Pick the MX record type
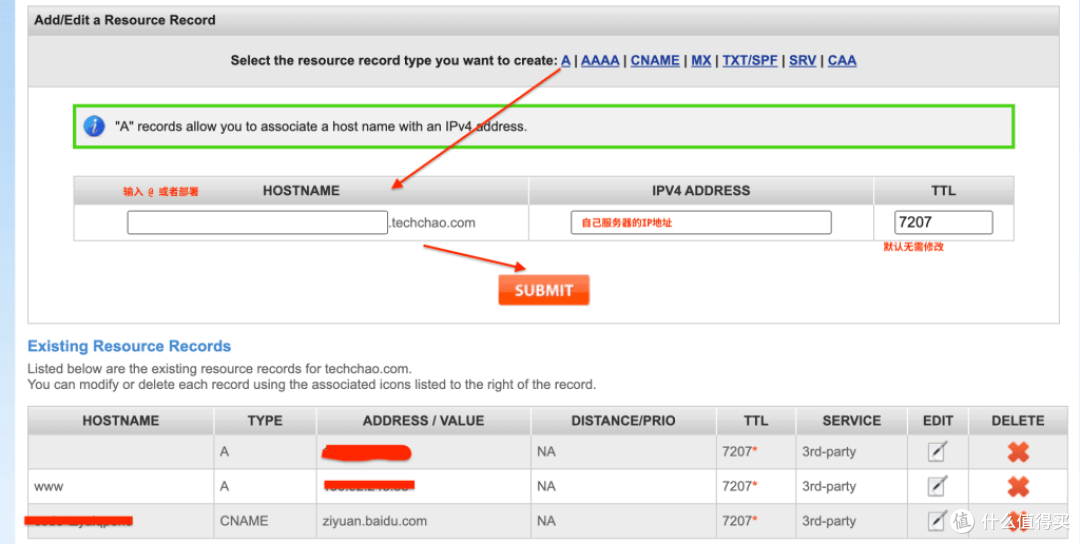Image resolution: width=1080 pixels, height=544 pixels. click(x=701, y=60)
